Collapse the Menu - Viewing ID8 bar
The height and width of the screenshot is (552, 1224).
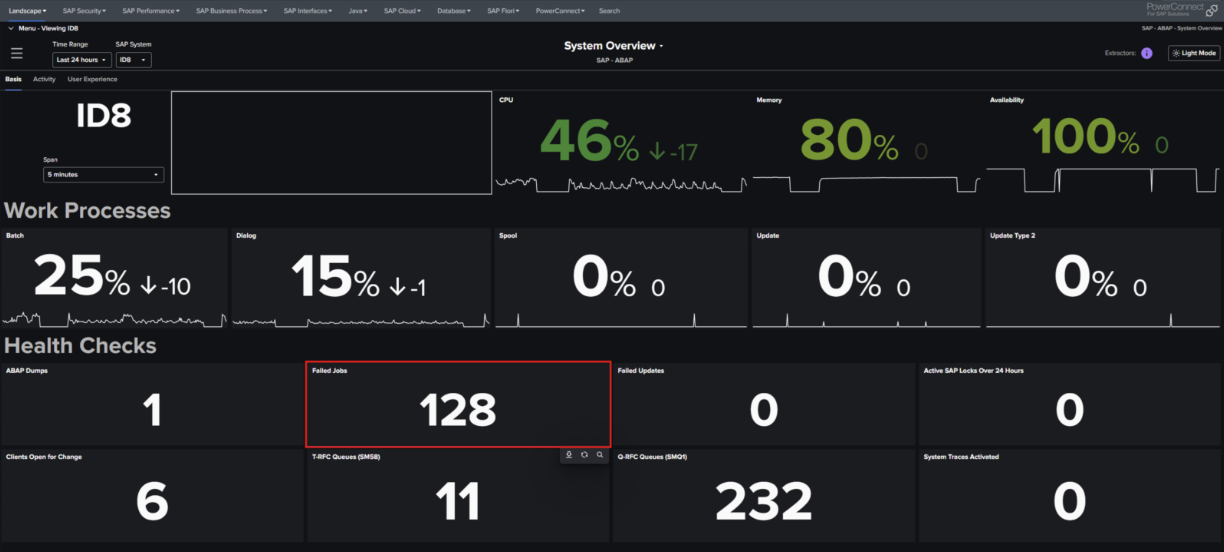pos(10,28)
